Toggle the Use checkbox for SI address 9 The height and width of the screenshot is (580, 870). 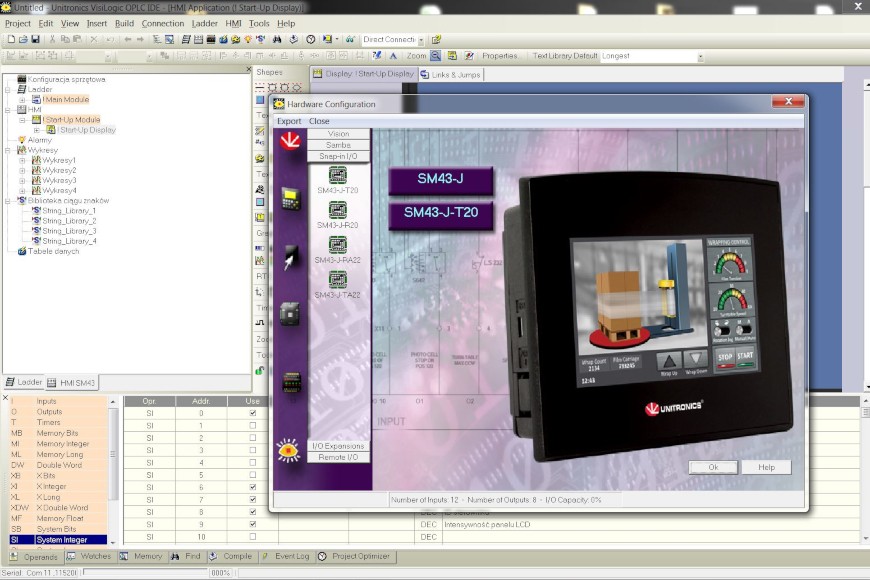pyautogui.click(x=252, y=524)
